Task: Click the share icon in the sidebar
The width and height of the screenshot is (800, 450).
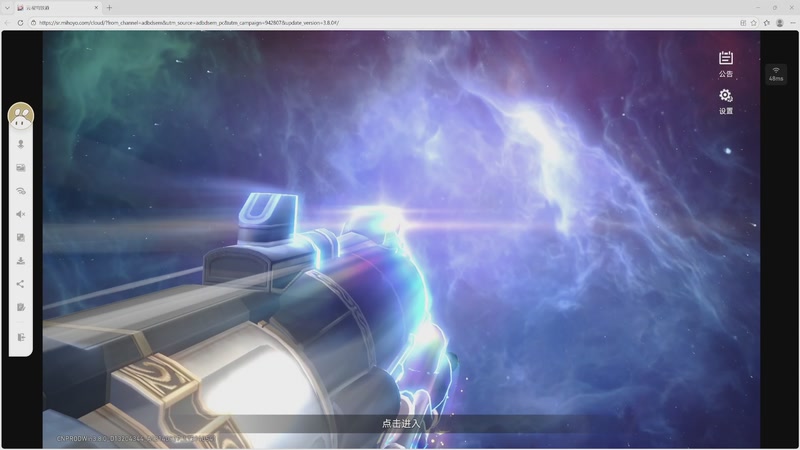Action: pos(21,284)
